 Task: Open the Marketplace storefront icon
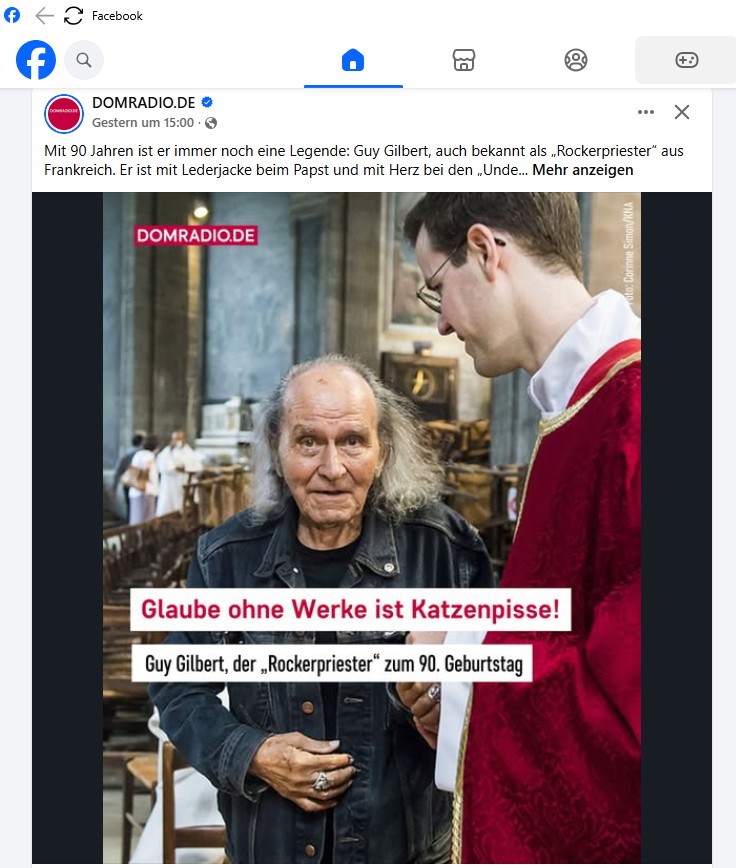(464, 60)
